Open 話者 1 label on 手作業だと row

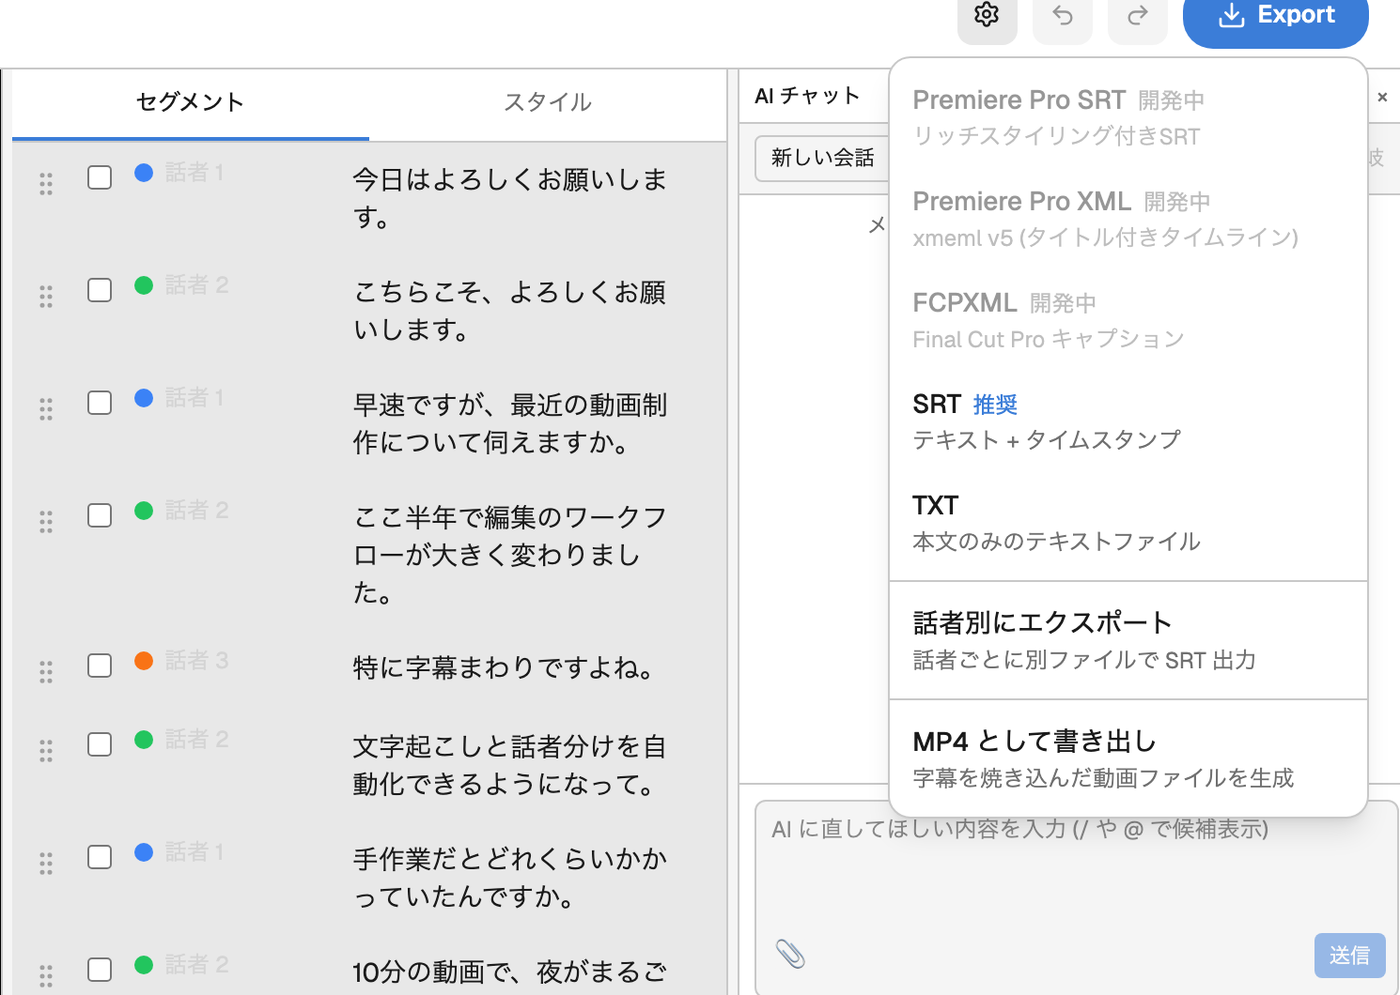point(195,851)
